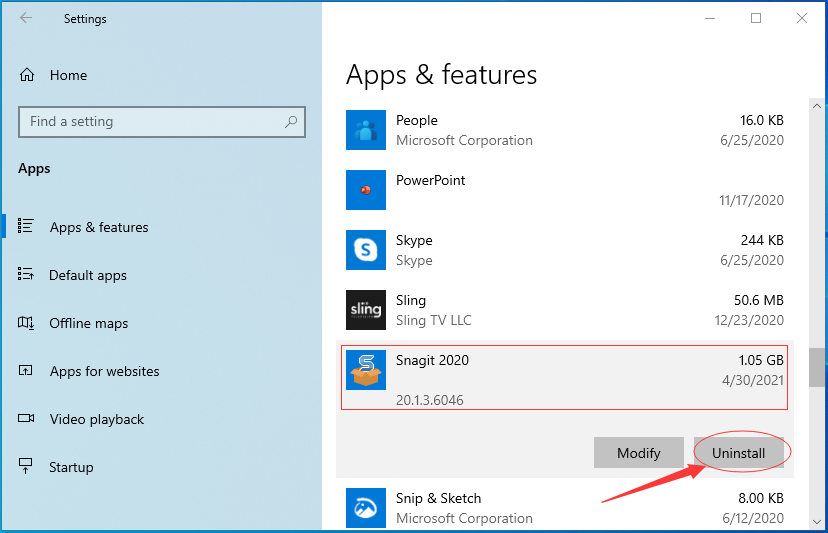Viewport: 828px width, 533px height.
Task: Open Video playback settings
Action: click(x=97, y=419)
